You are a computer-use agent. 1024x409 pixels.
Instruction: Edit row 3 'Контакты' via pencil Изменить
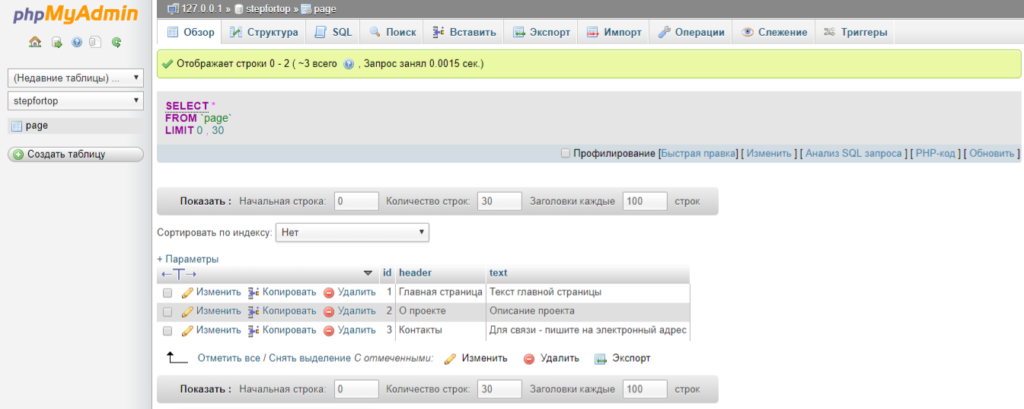click(211, 330)
